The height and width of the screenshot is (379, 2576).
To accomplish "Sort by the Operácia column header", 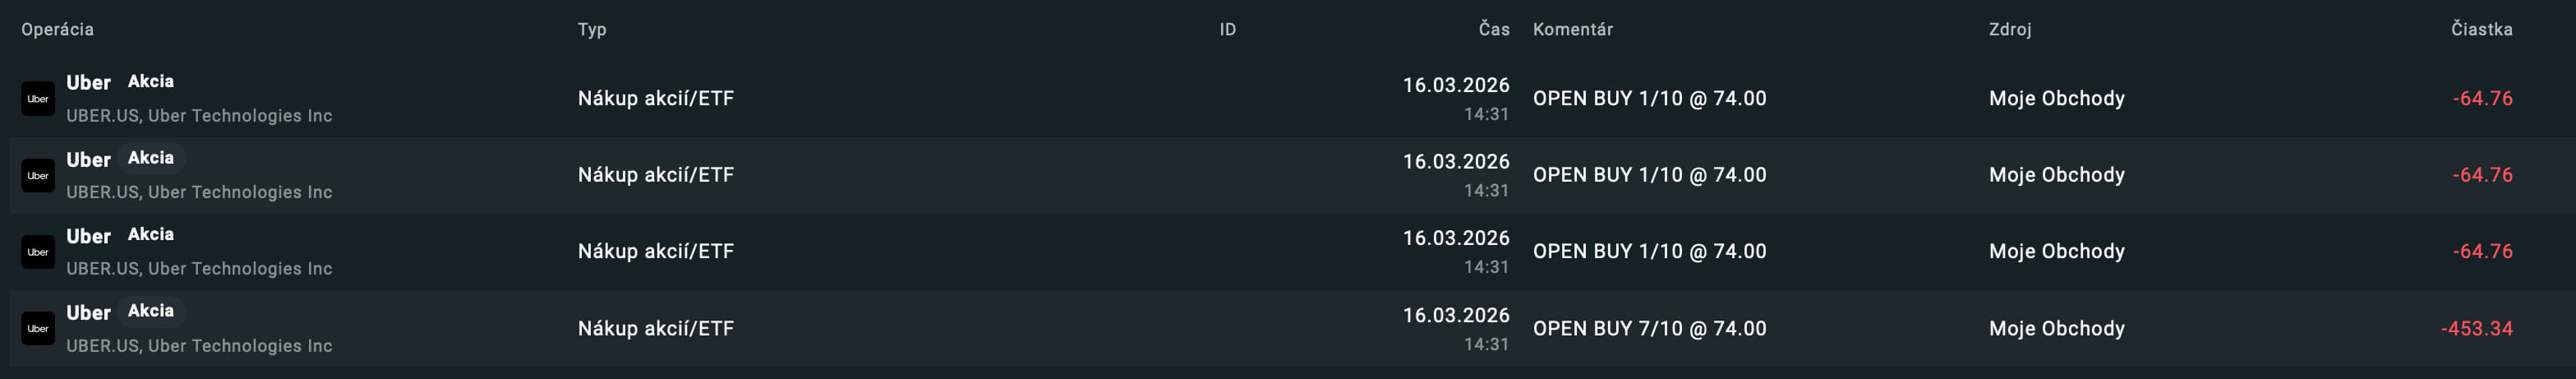I will pos(57,29).
